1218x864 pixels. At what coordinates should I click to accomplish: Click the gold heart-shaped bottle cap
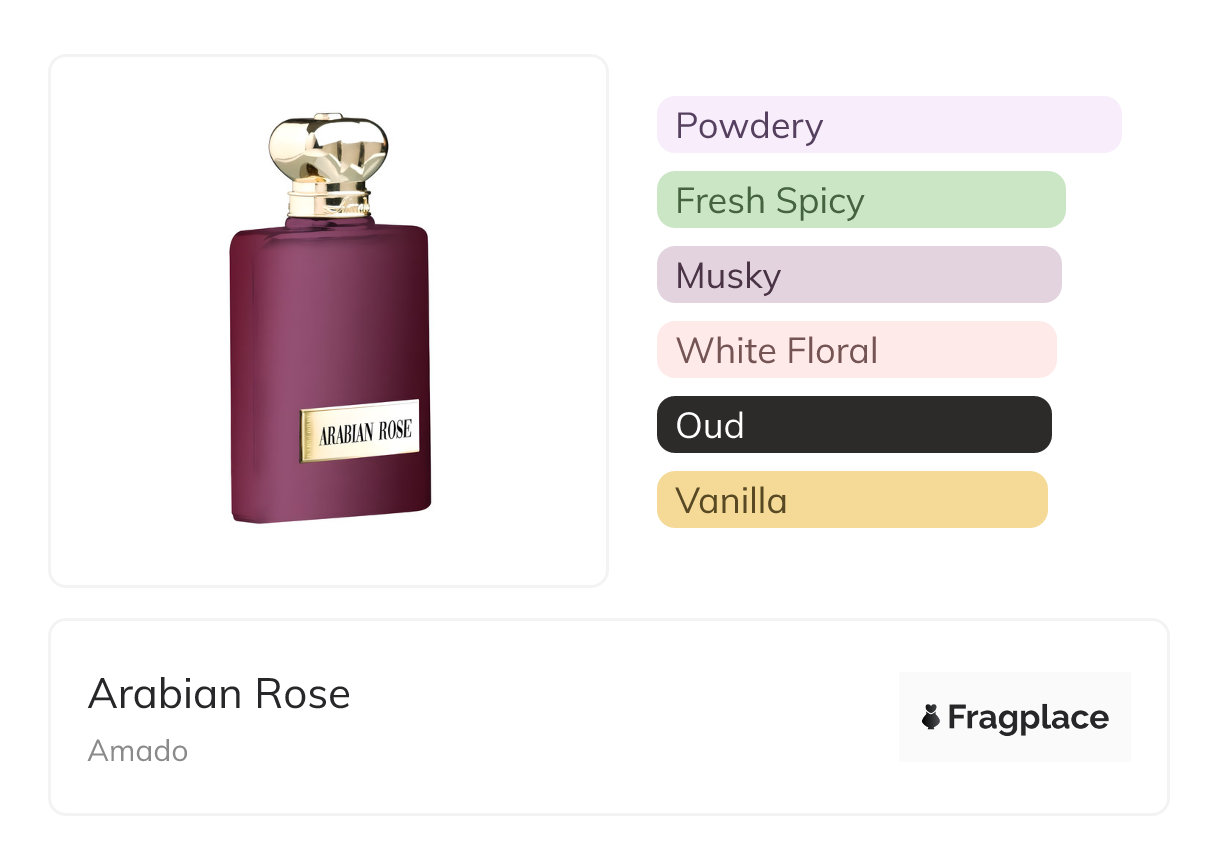click(327, 149)
